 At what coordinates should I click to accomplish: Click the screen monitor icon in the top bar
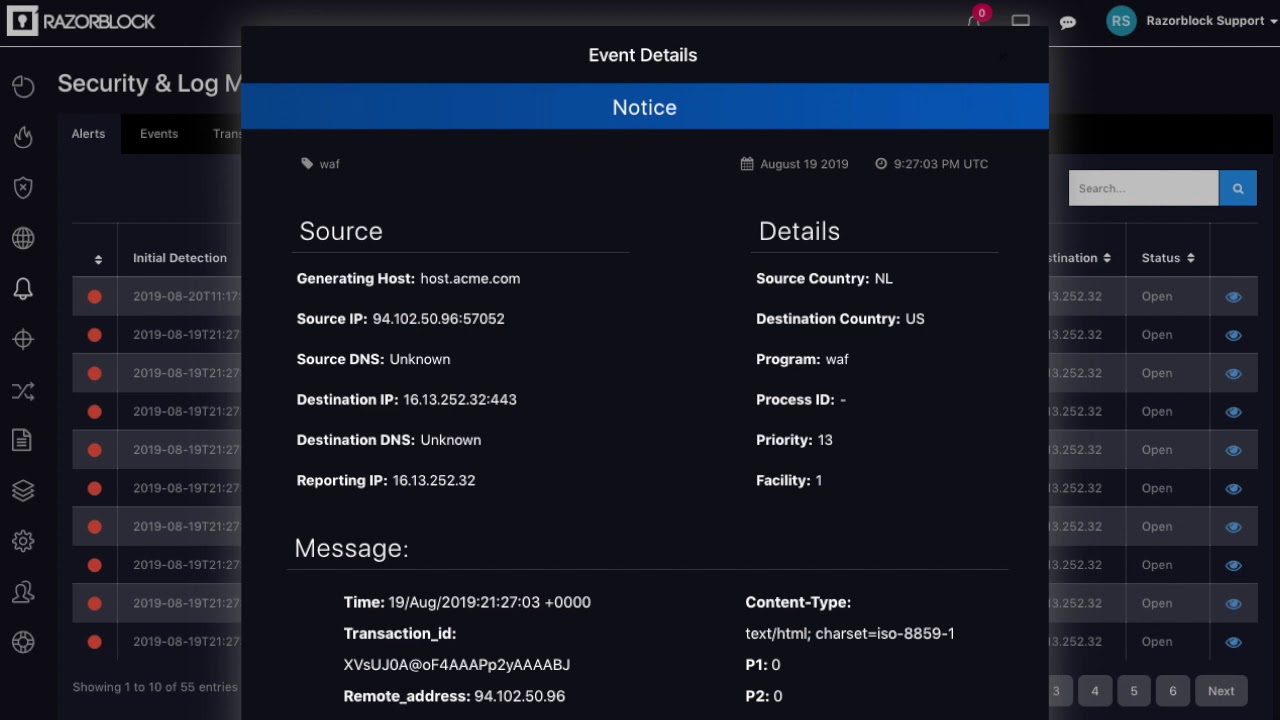click(x=1020, y=21)
